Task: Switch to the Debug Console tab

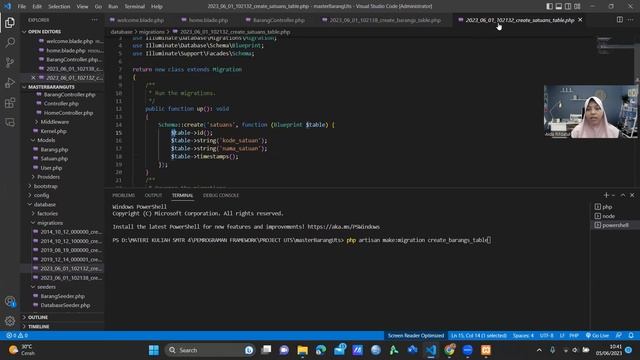Action: pyautogui.click(x=221, y=196)
